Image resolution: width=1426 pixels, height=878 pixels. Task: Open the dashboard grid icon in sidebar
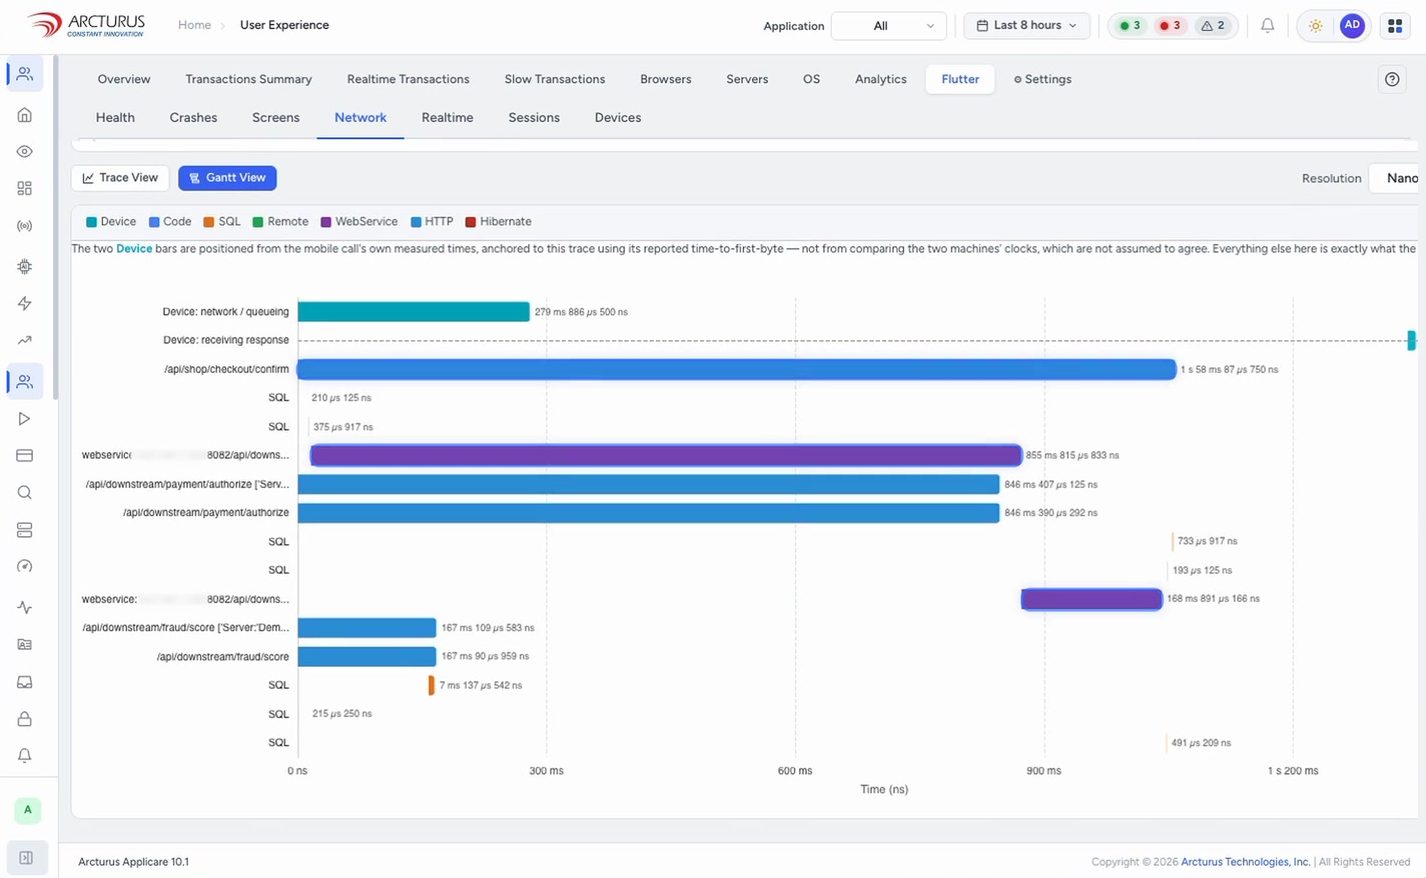[x=25, y=189]
